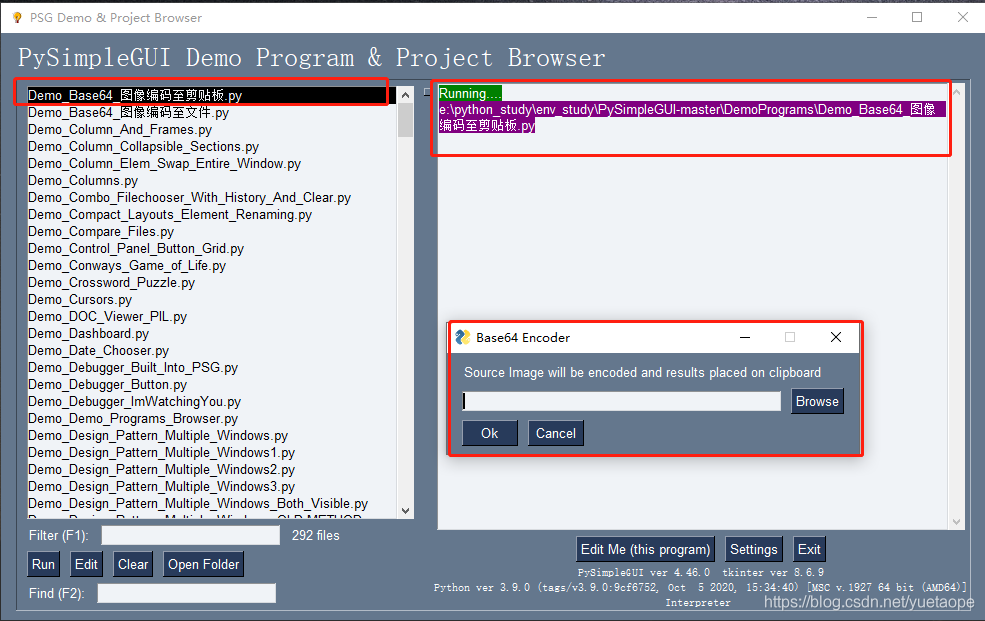The image size is (985, 621).
Task: Select Demo_Debugger_Button.py
Action: 212,384
